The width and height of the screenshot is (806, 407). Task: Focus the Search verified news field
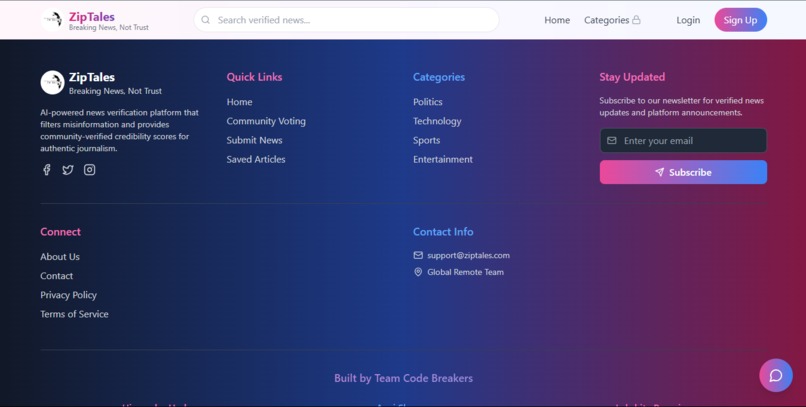point(346,20)
